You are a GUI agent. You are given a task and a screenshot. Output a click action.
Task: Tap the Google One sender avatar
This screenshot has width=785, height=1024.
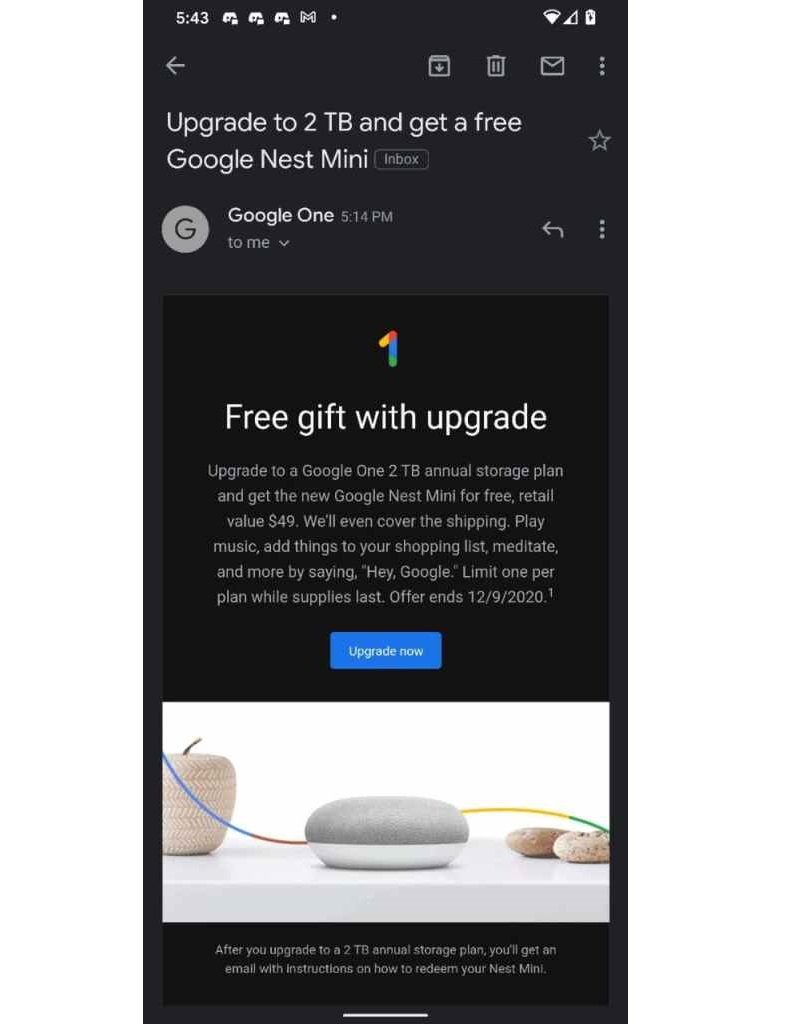click(x=185, y=229)
